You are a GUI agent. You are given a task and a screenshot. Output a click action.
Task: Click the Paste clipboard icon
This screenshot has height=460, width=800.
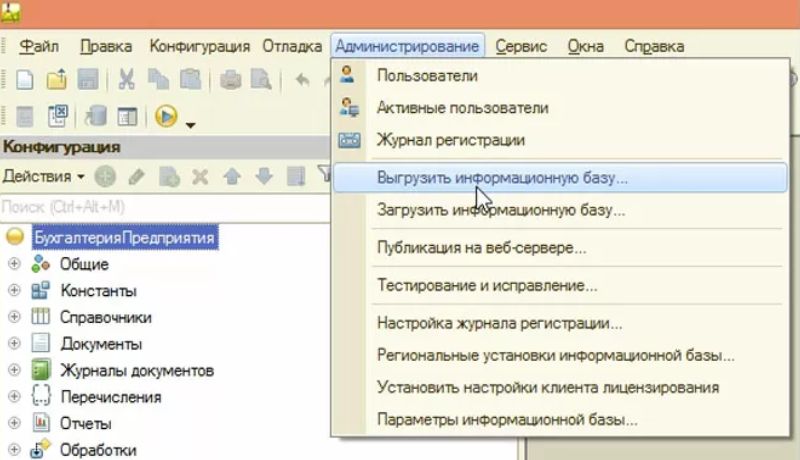190,80
